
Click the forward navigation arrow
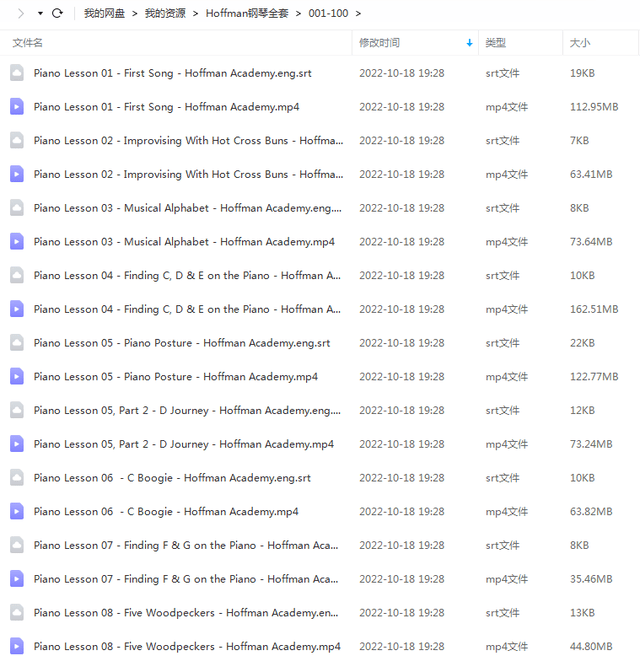point(20,13)
